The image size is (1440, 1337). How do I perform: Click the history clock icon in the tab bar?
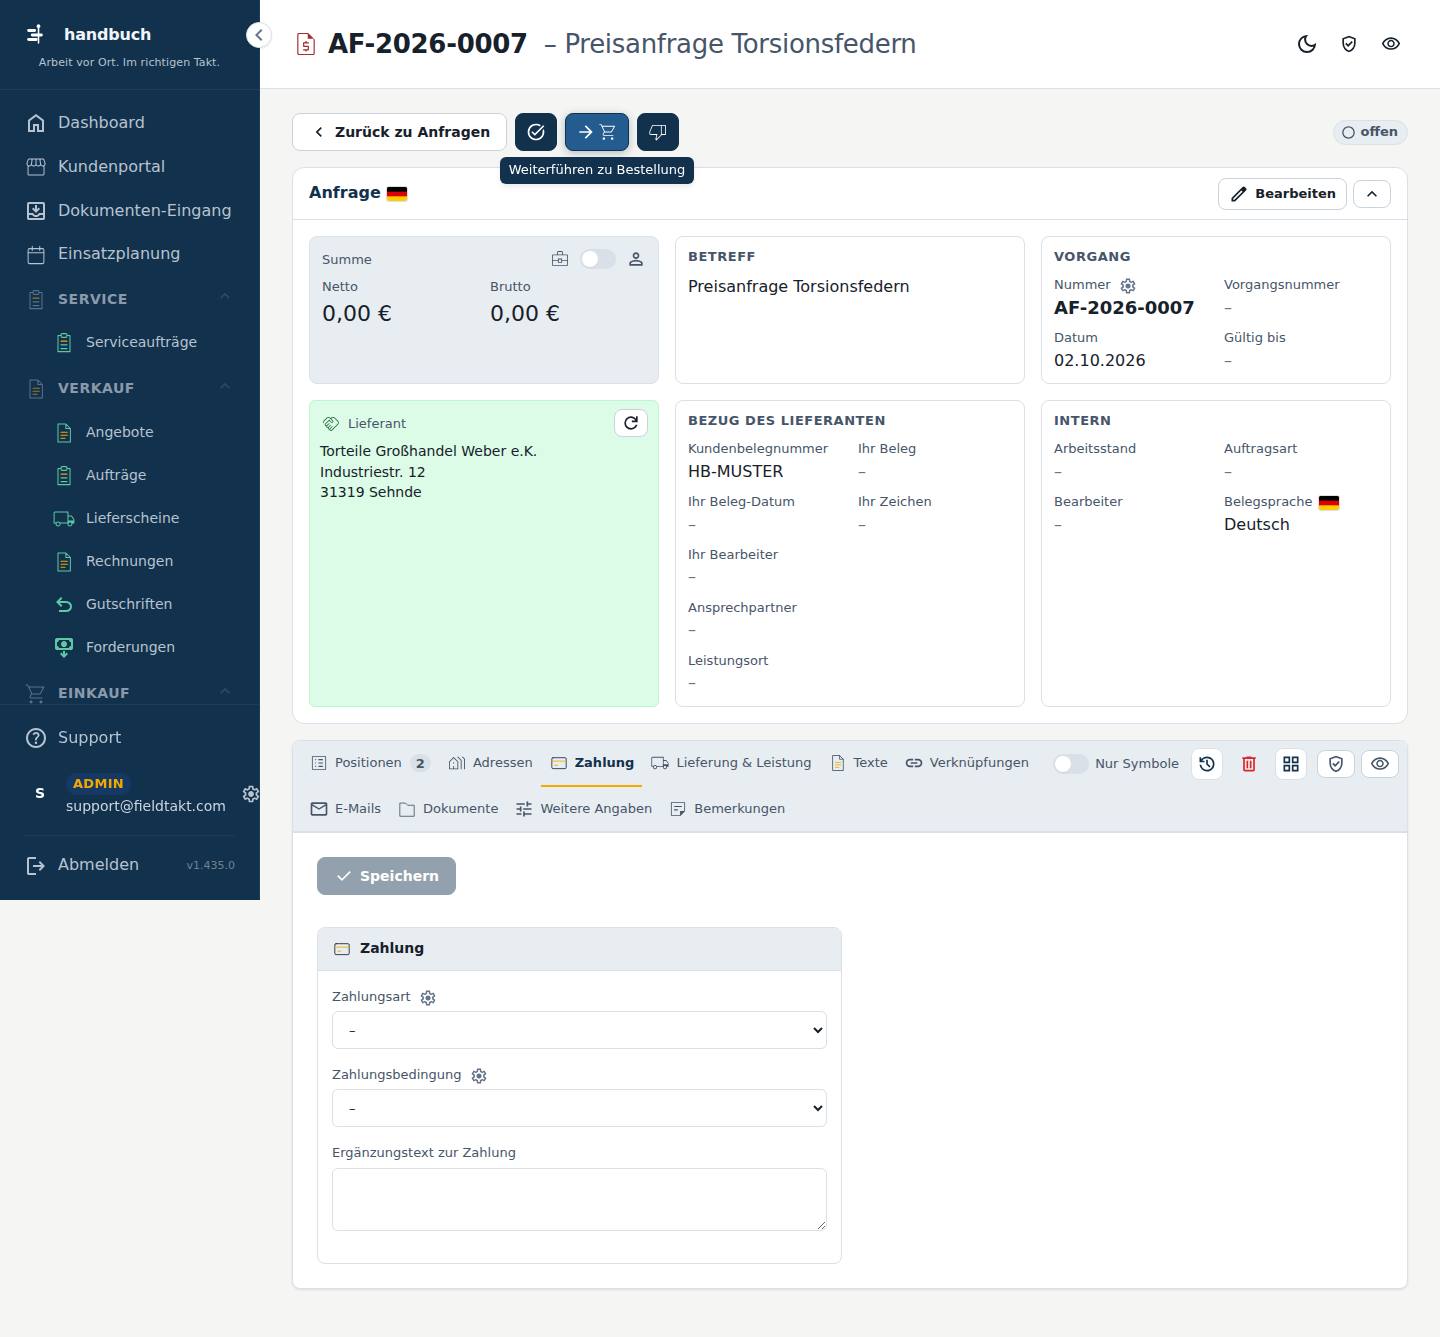pyautogui.click(x=1207, y=764)
